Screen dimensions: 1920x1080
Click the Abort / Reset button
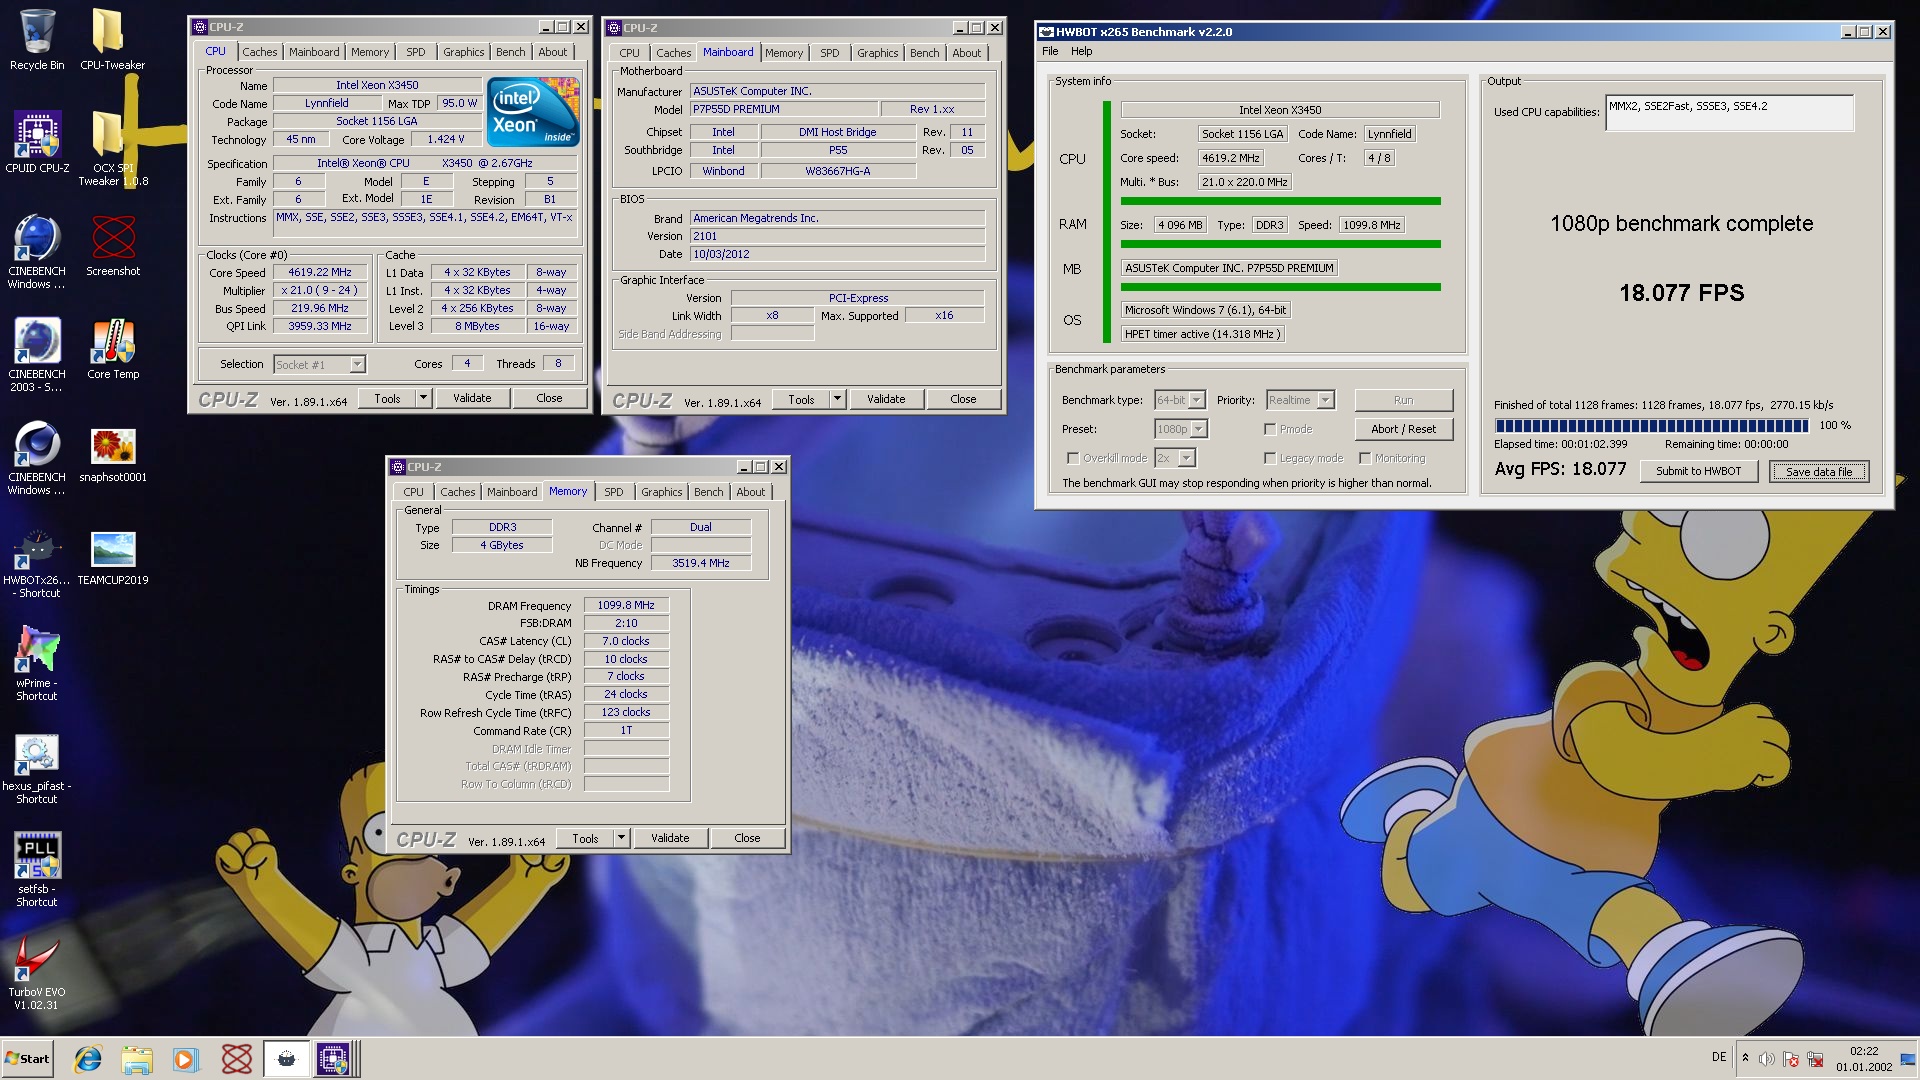[1403, 429]
